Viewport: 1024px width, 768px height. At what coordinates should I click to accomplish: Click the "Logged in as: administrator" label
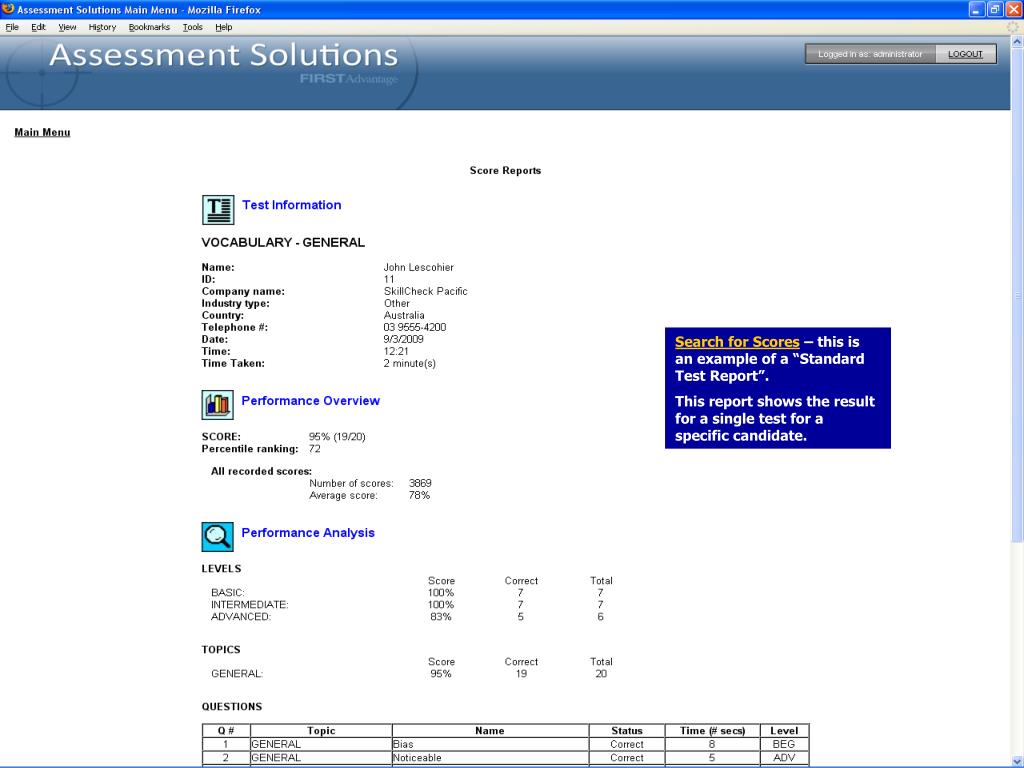pos(870,54)
